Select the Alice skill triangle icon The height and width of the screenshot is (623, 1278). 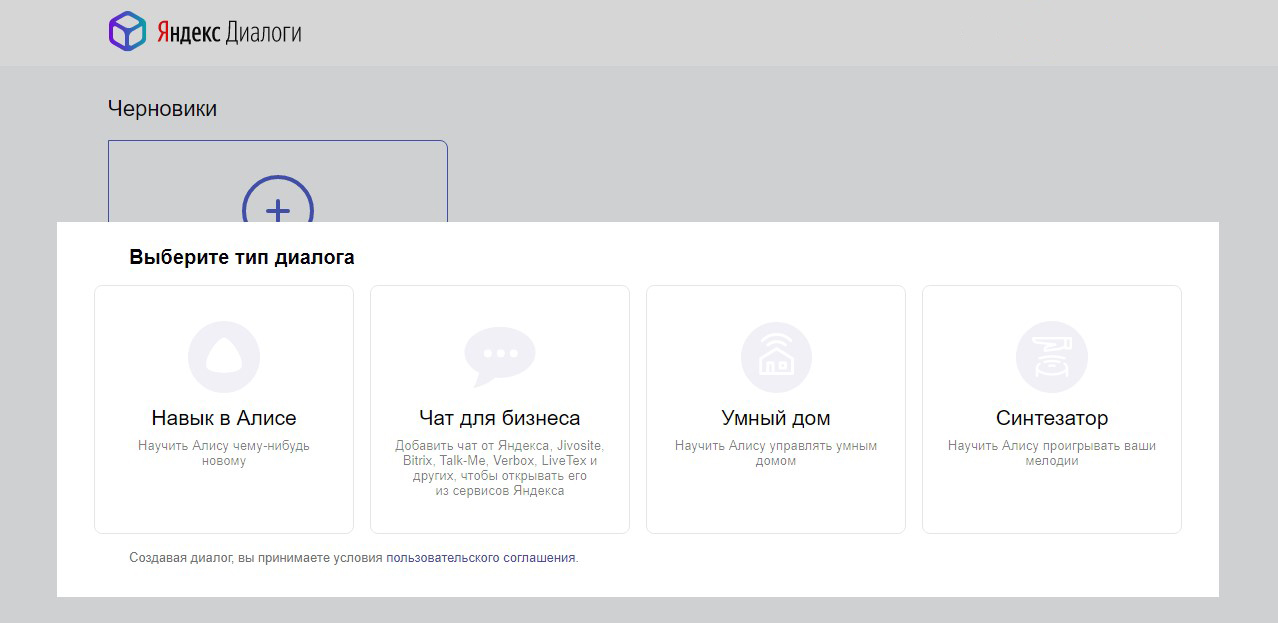(224, 357)
